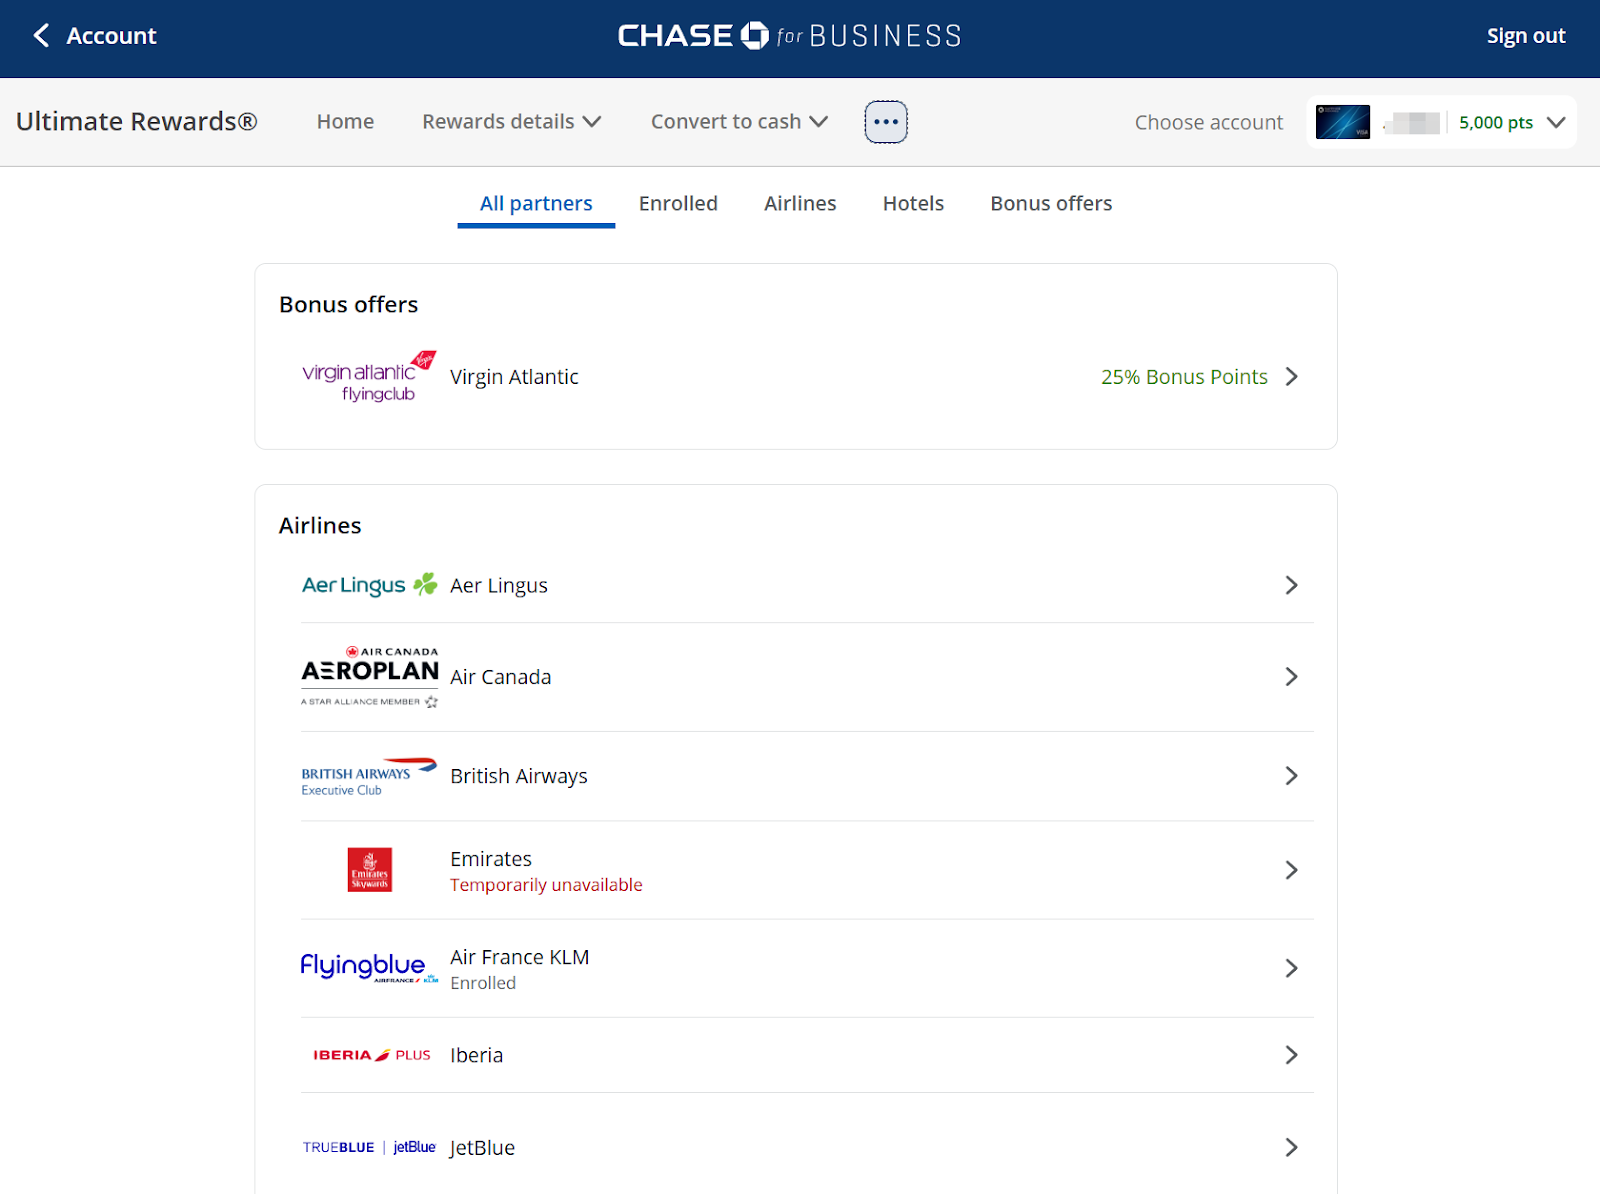This screenshot has height=1194, width=1600.
Task: Open Aer Lingus row chevron
Action: point(1292,585)
